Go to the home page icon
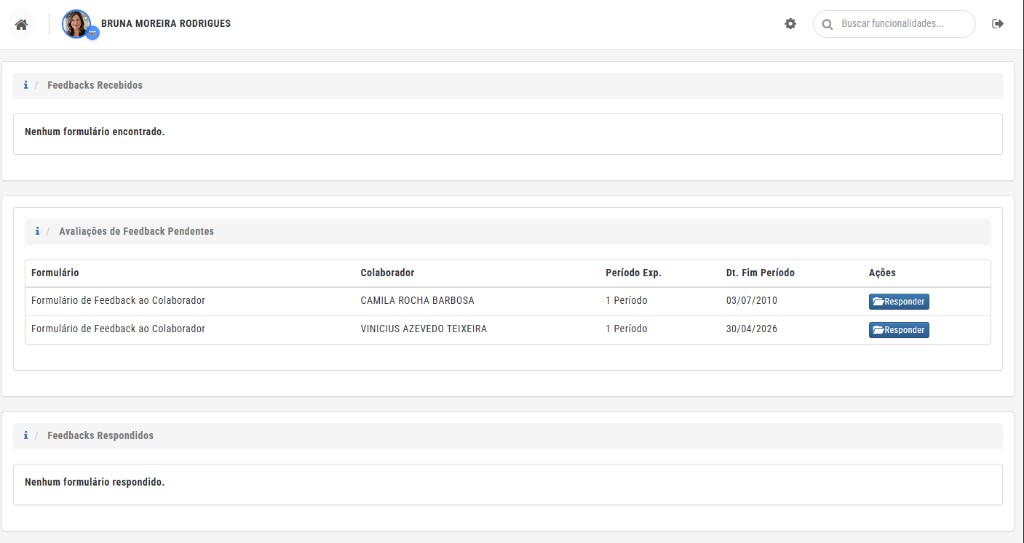This screenshot has width=1024, height=543. (x=22, y=25)
